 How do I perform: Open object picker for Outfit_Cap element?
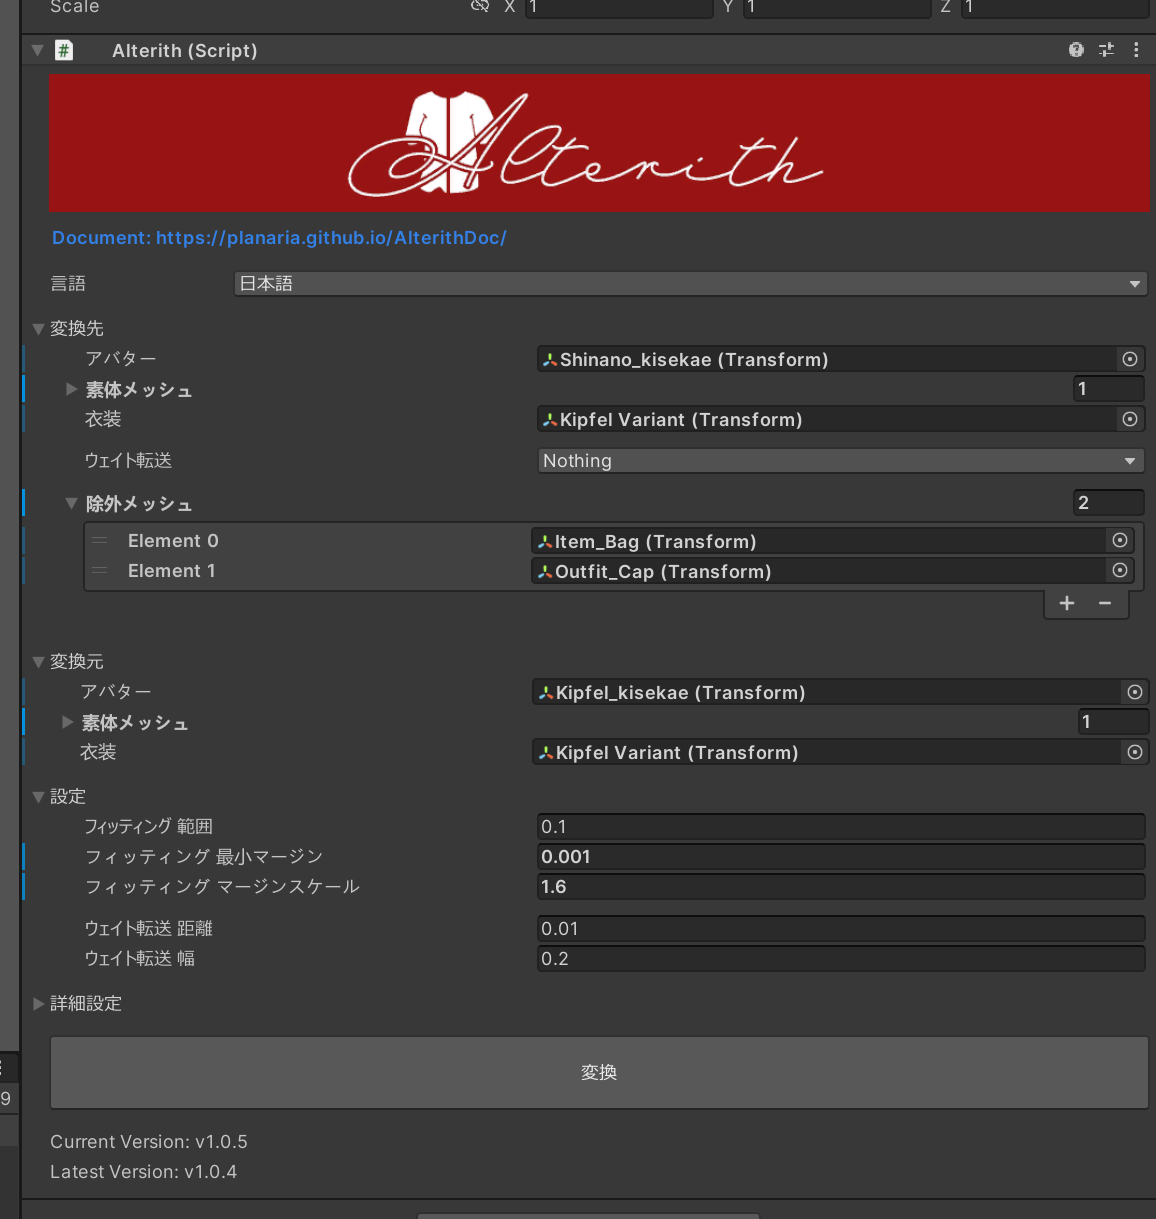(x=1120, y=570)
